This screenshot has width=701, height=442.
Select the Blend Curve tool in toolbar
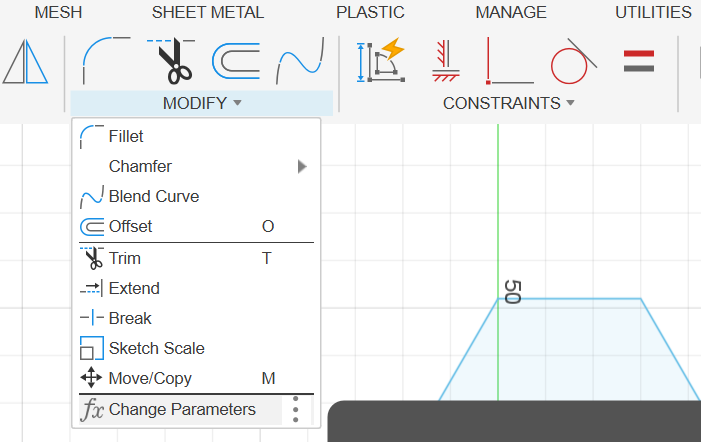coord(300,61)
